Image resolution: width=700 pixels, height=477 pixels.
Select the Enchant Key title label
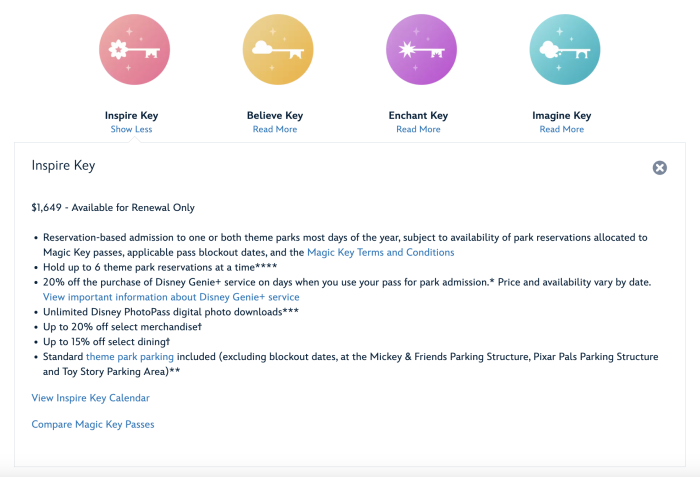pyautogui.click(x=419, y=116)
